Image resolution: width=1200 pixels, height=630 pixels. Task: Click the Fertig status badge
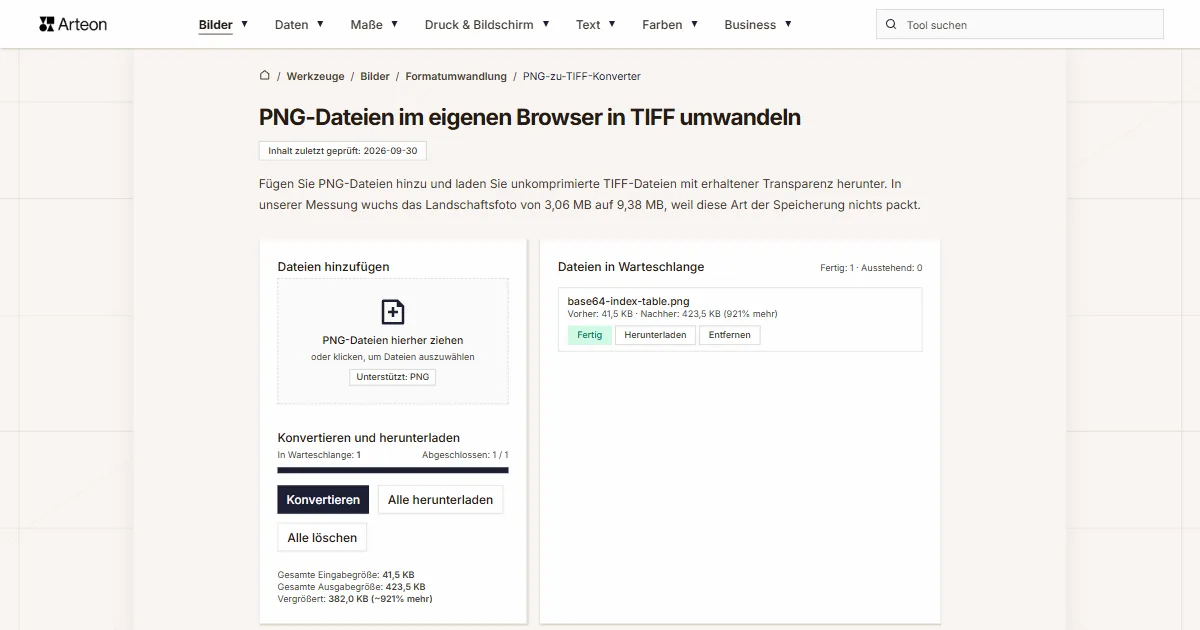coord(590,335)
